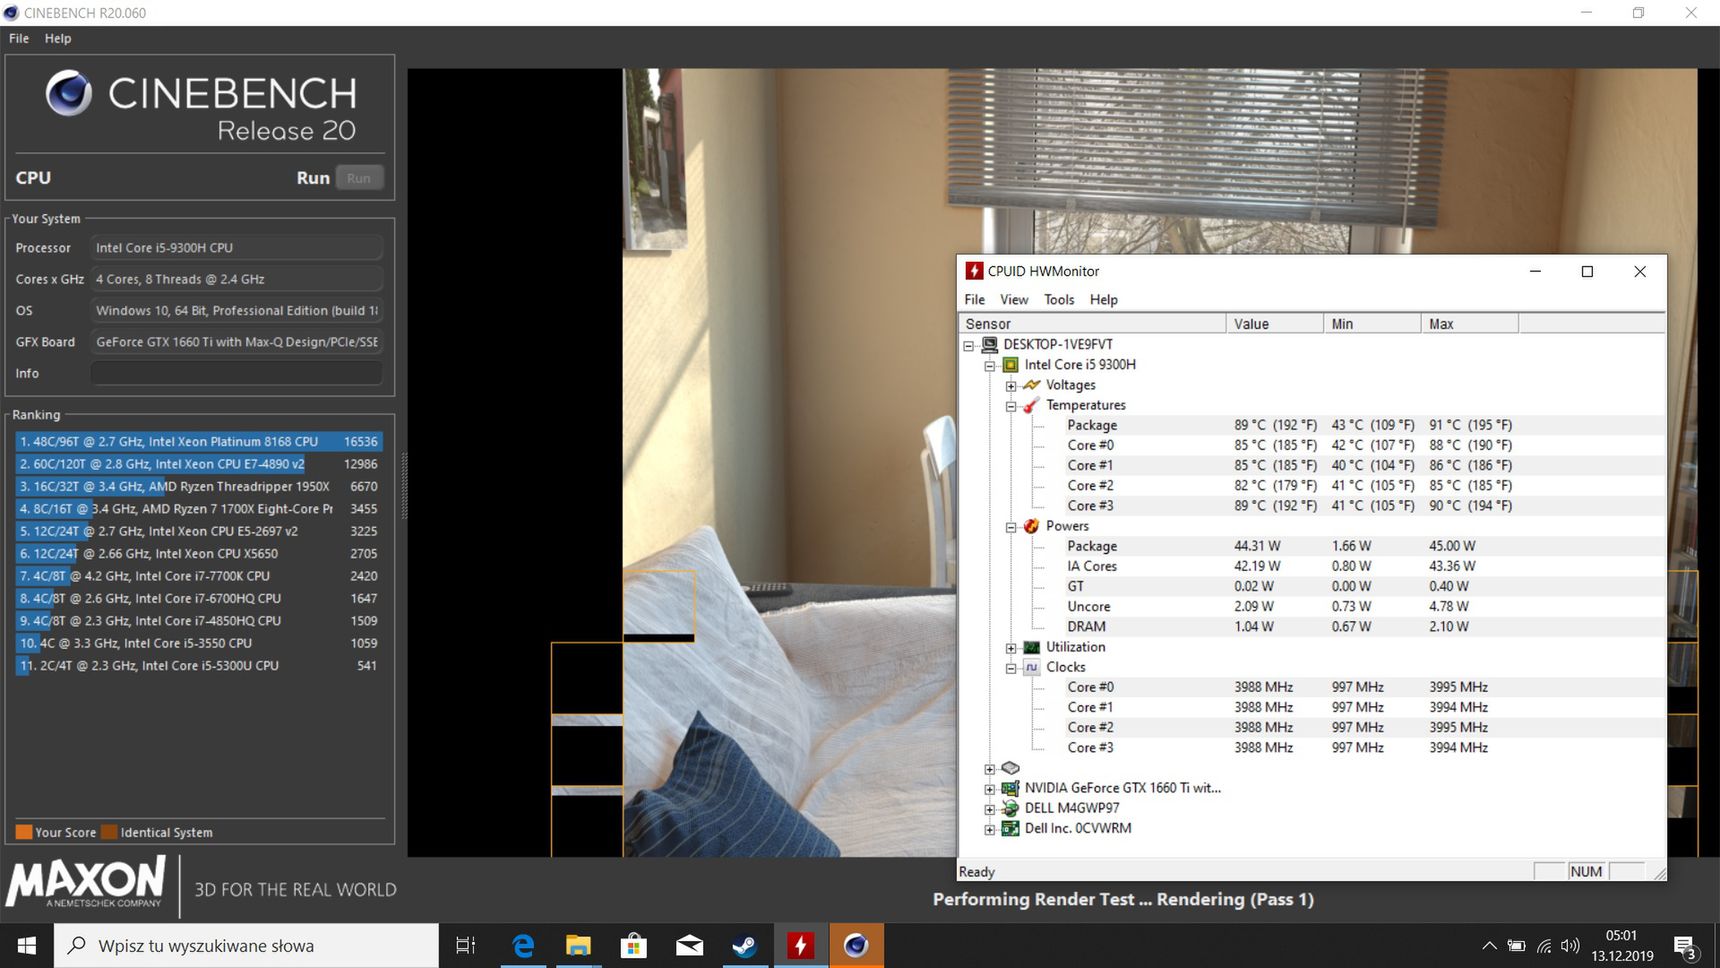This screenshot has height=968, width=1720.
Task: Select ranking entry Intel Core i5-5300U
Action: [x=199, y=665]
